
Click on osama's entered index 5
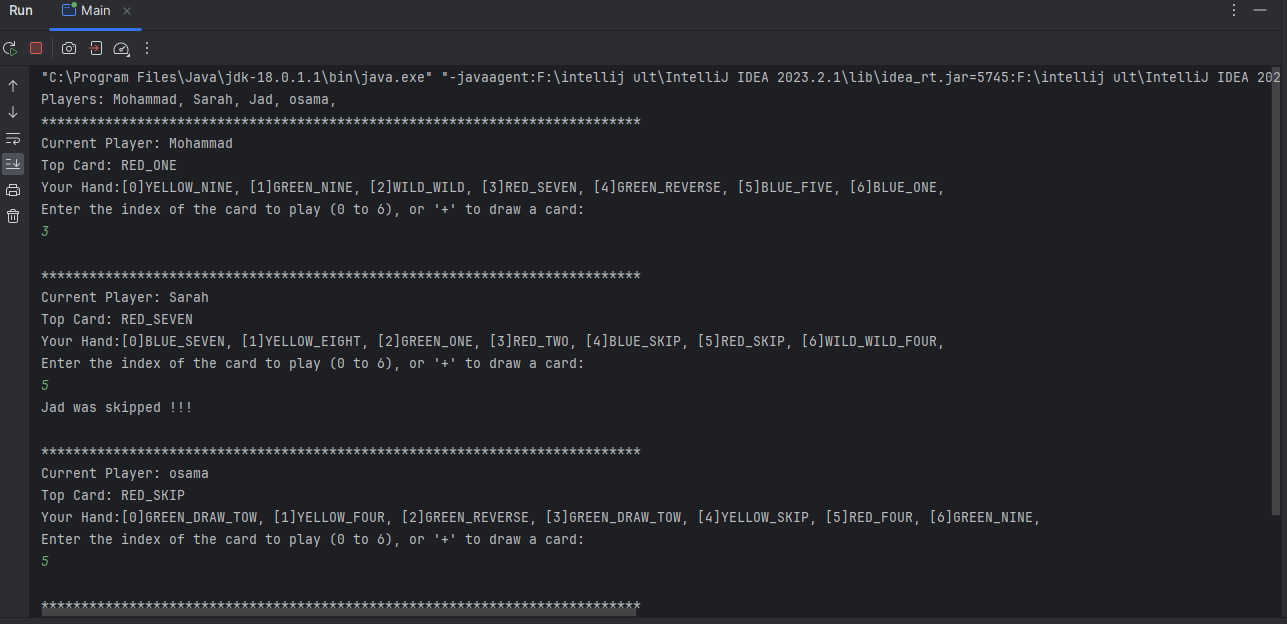(45, 561)
